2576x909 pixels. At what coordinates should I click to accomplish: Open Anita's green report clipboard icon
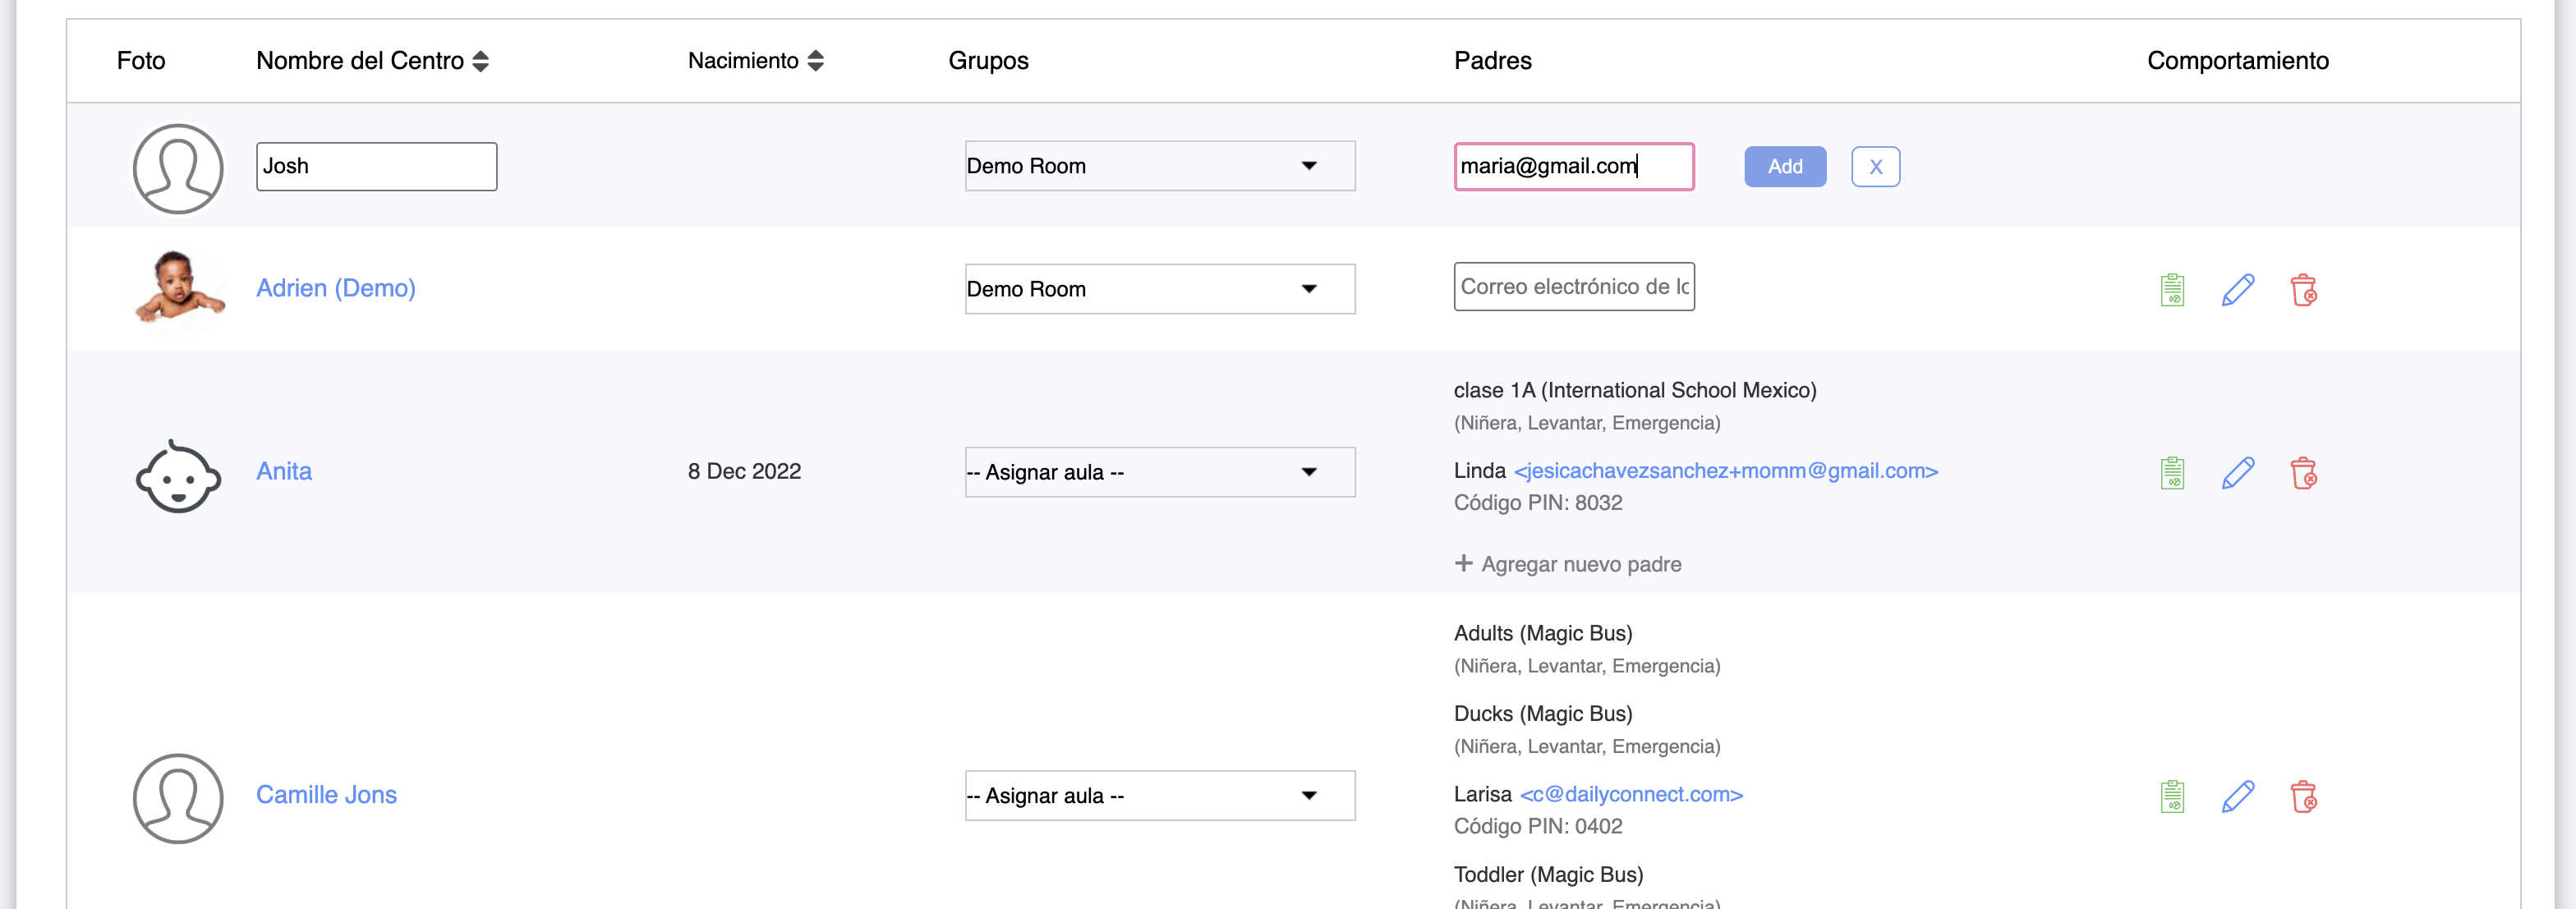[2171, 473]
